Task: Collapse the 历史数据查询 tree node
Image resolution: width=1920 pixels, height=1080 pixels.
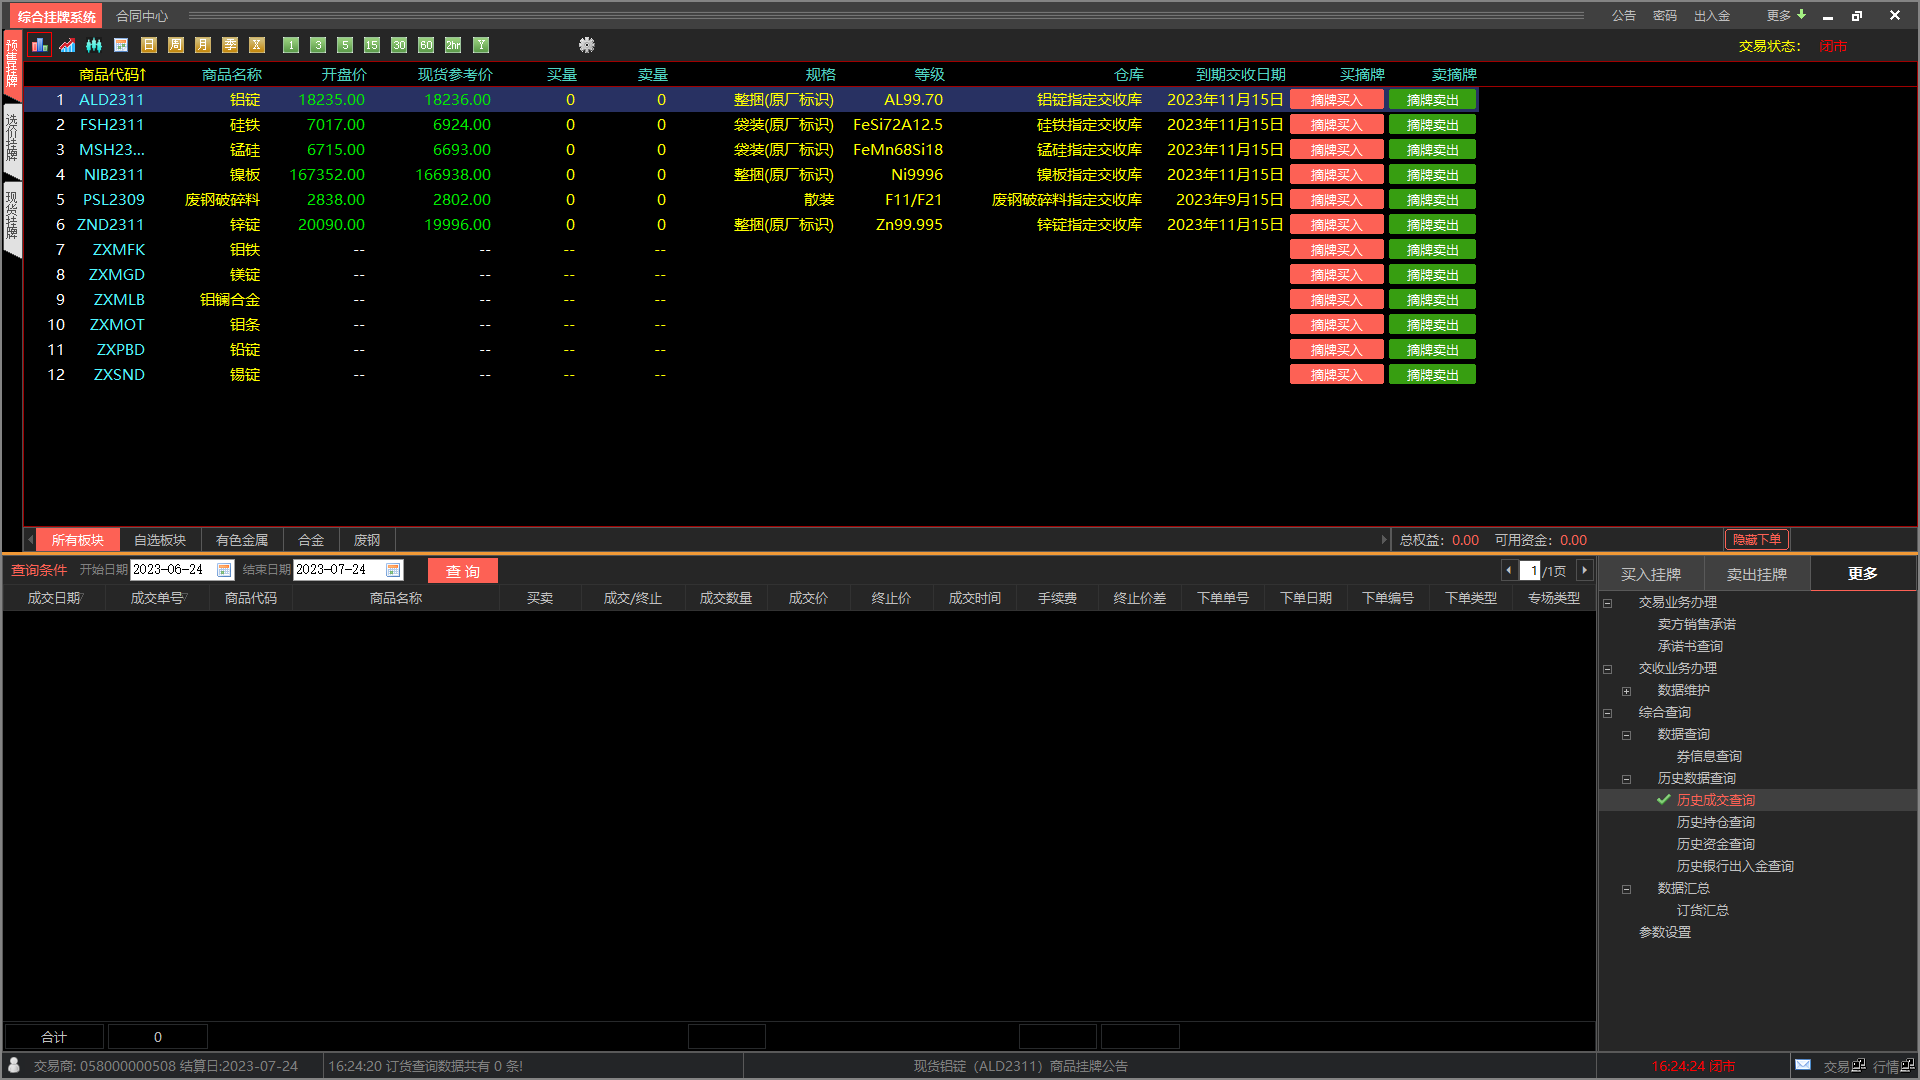Action: (x=1627, y=779)
